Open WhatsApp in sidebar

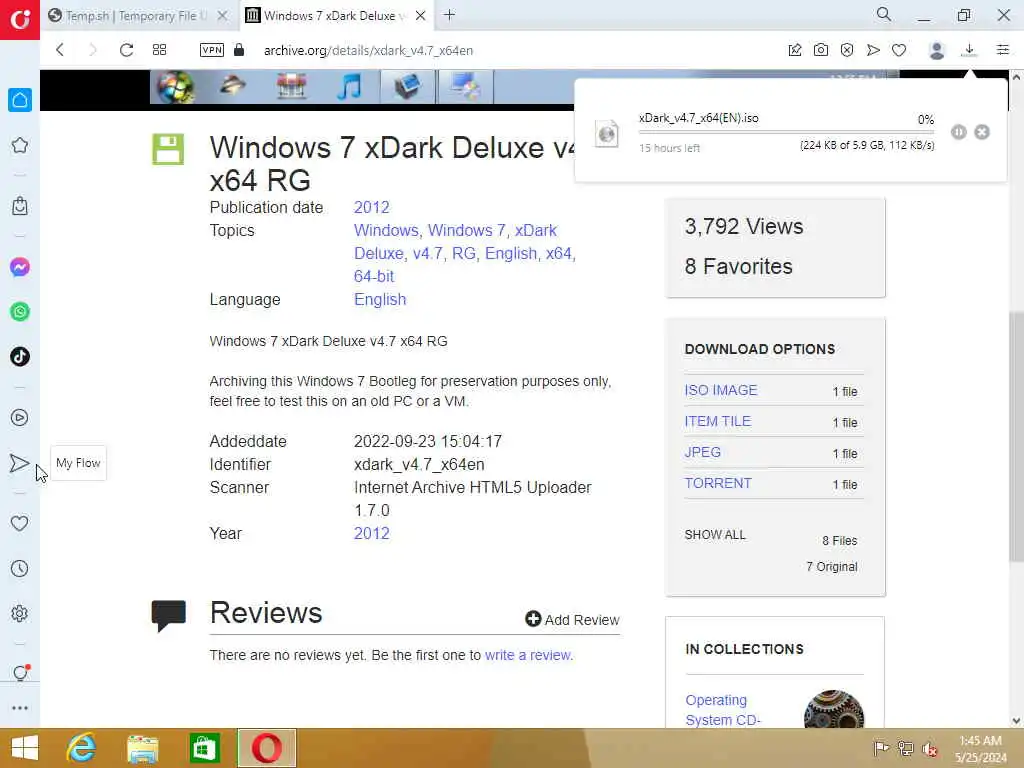[20, 312]
